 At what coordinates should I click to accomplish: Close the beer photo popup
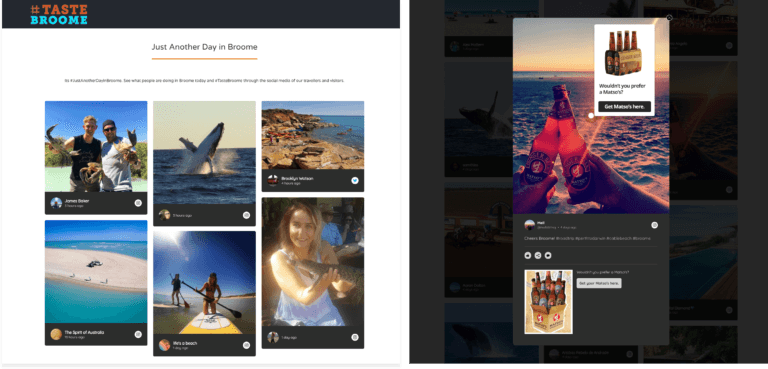(670, 18)
